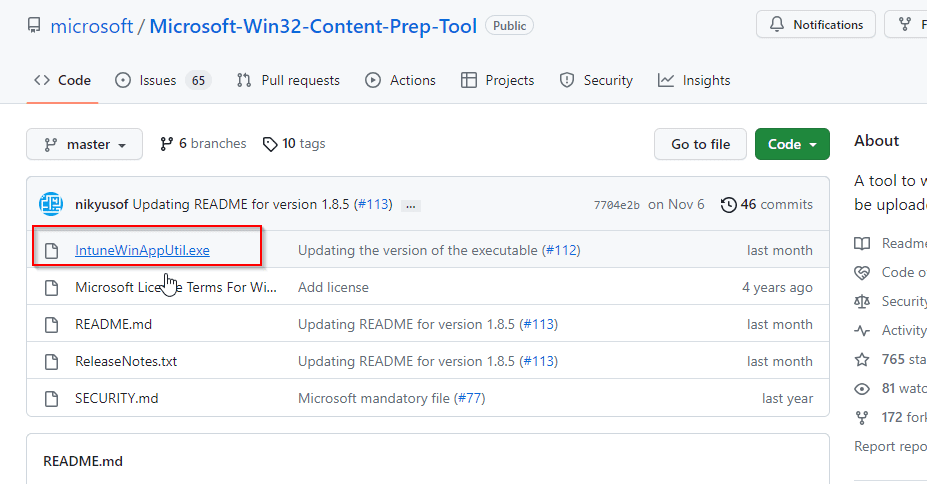Expand the master branch dropdown
Screen dimensions: 927x484
tap(84, 144)
